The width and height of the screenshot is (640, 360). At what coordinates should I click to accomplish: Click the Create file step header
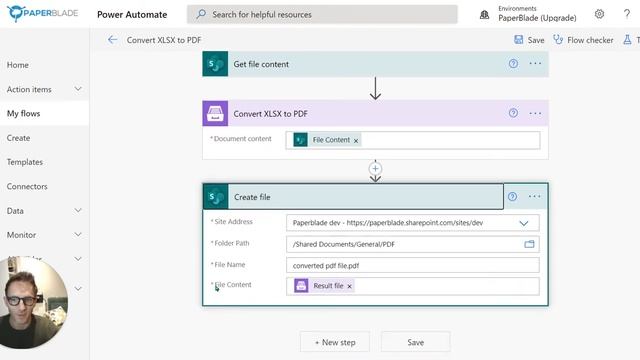353,197
